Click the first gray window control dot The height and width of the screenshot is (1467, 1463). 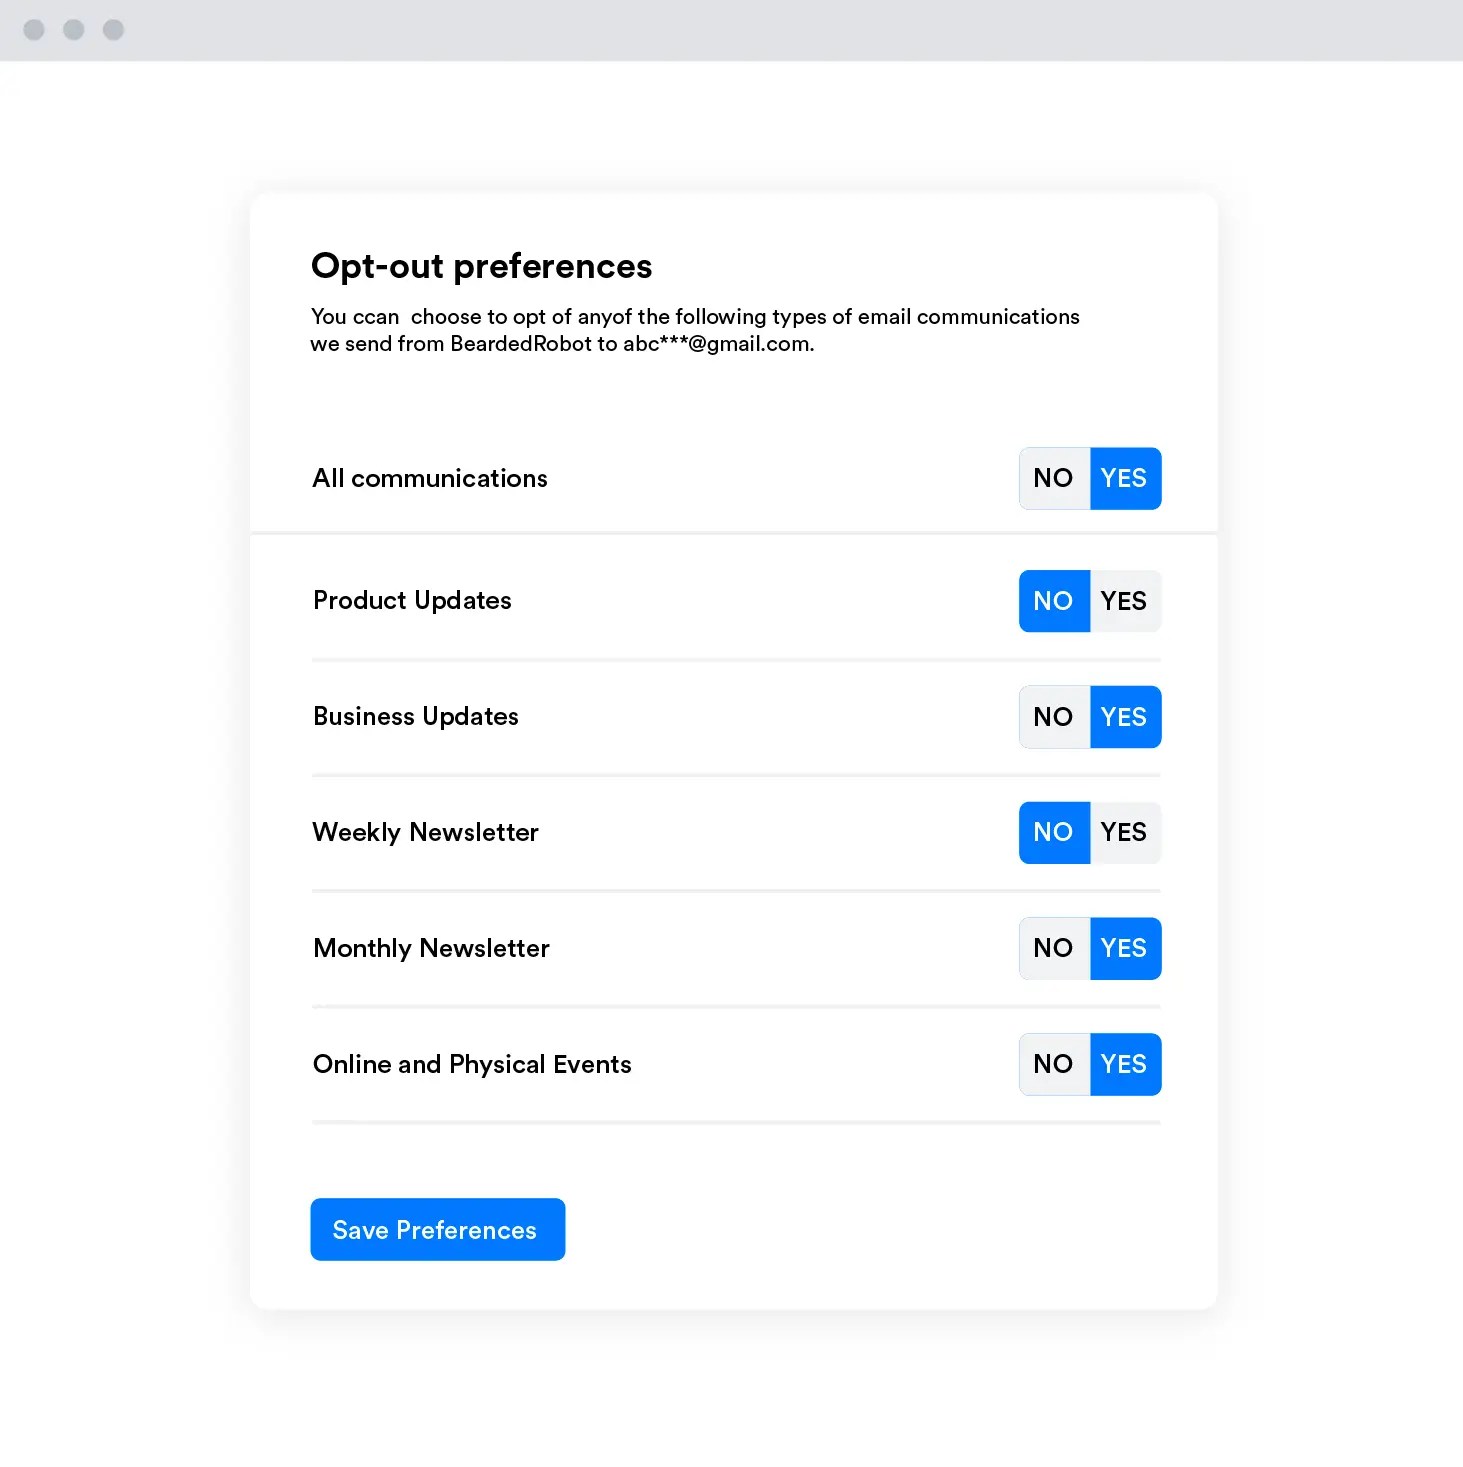[34, 30]
